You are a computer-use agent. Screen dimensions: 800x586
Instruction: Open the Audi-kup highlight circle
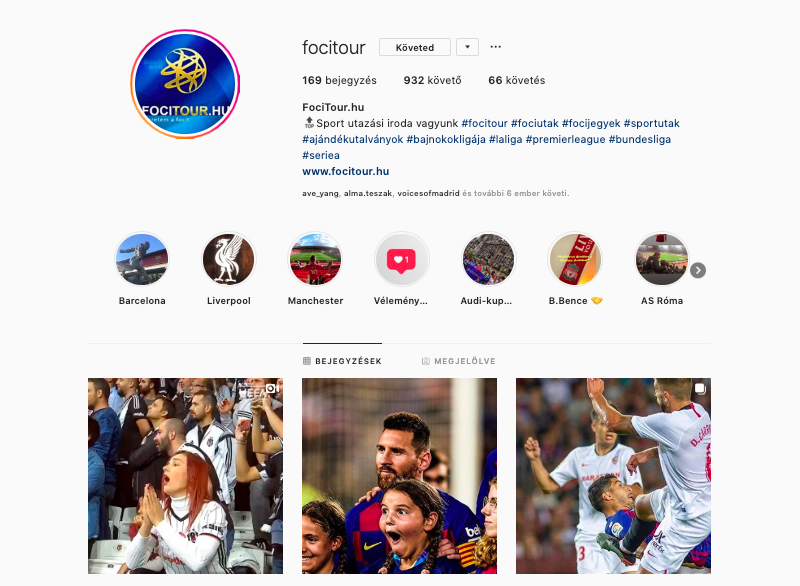(x=488, y=259)
